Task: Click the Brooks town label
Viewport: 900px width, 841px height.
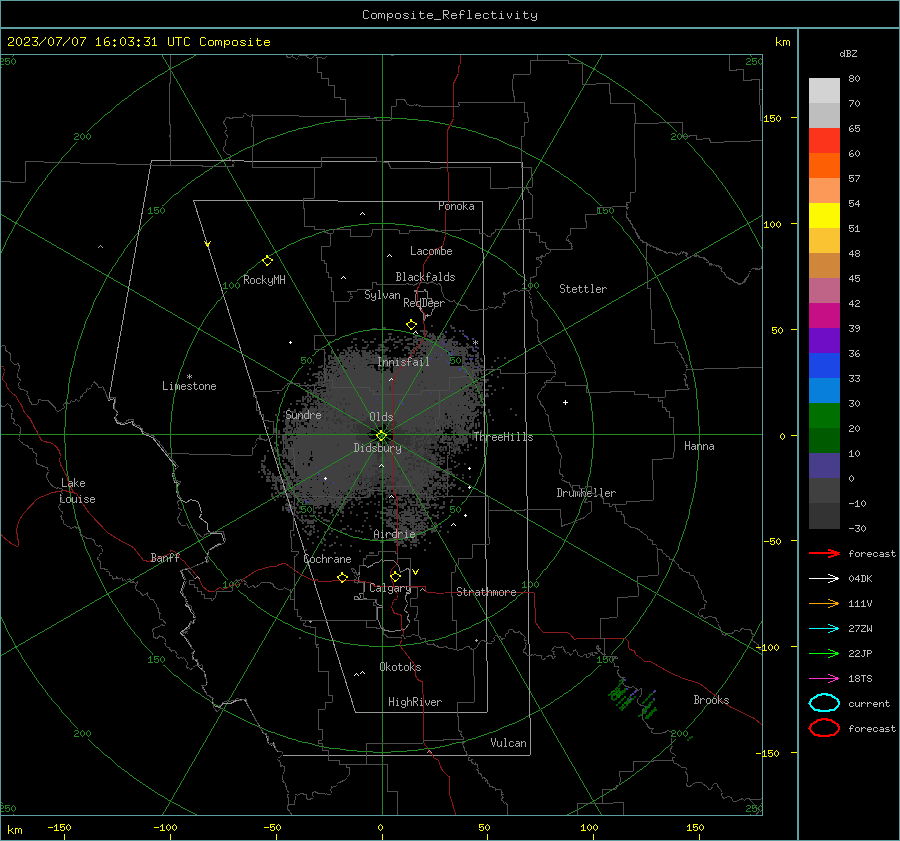Action: click(711, 700)
